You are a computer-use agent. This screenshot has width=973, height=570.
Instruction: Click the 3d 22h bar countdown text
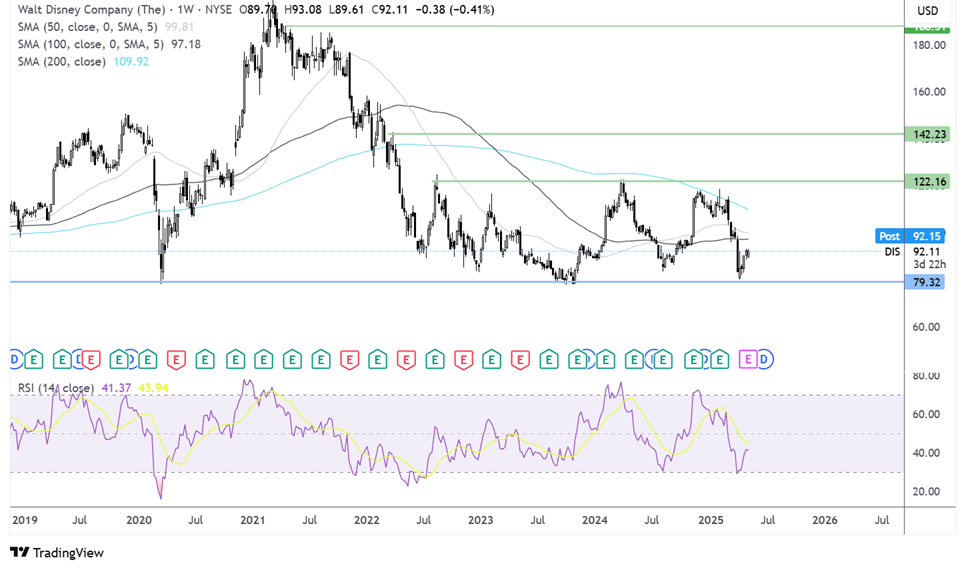pos(929,264)
